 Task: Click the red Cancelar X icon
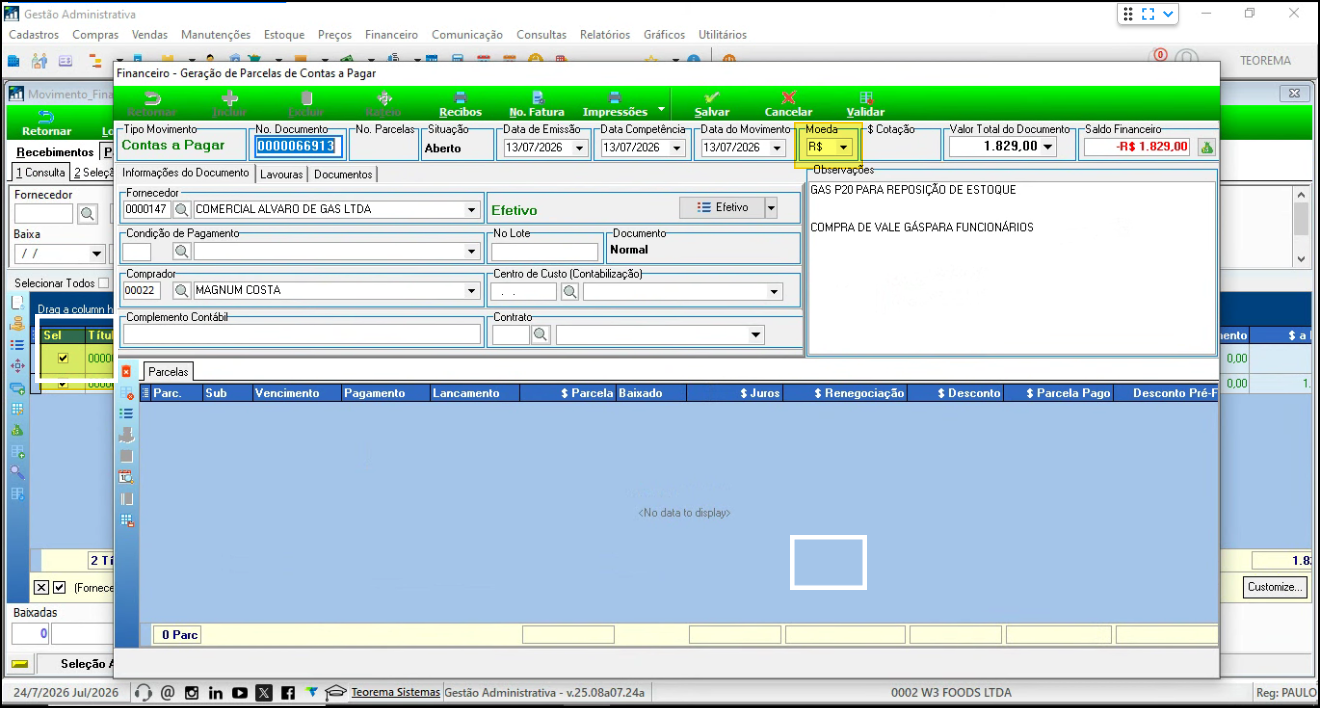[788, 98]
